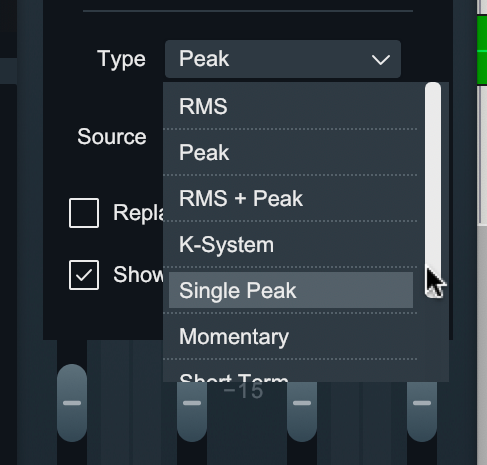Untick the checked Show checkbox
Screen dimensions: 487x465
[84, 275]
